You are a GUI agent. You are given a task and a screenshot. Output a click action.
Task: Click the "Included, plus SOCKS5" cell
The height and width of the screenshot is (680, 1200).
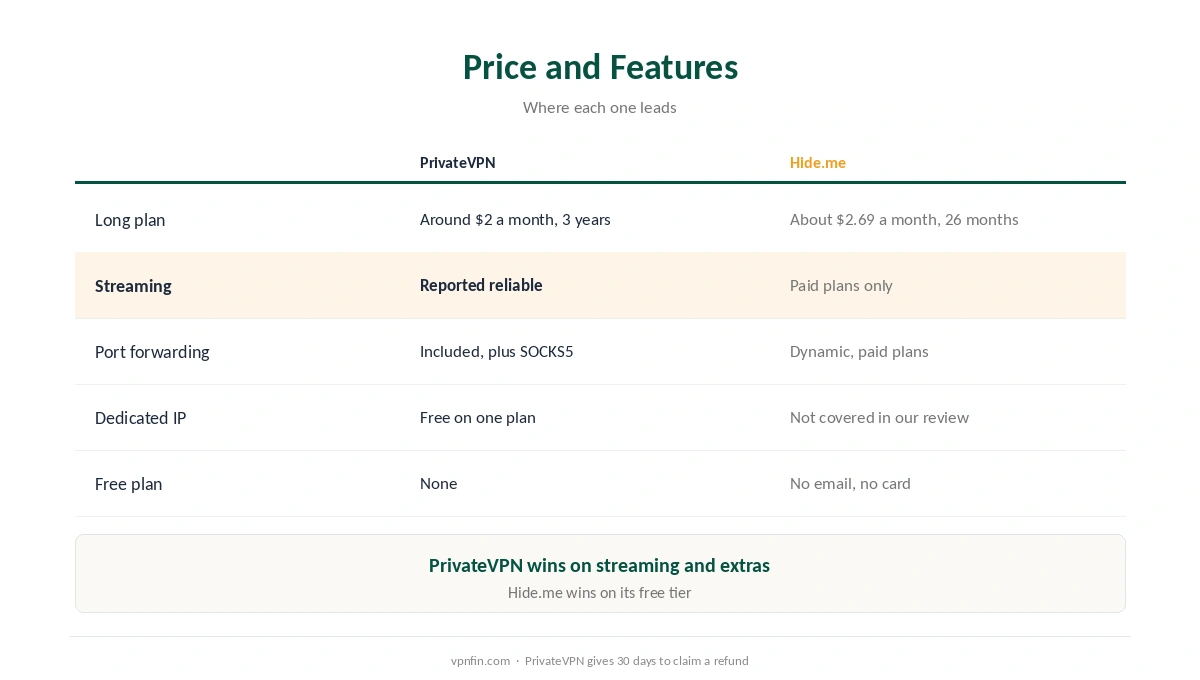tap(497, 352)
